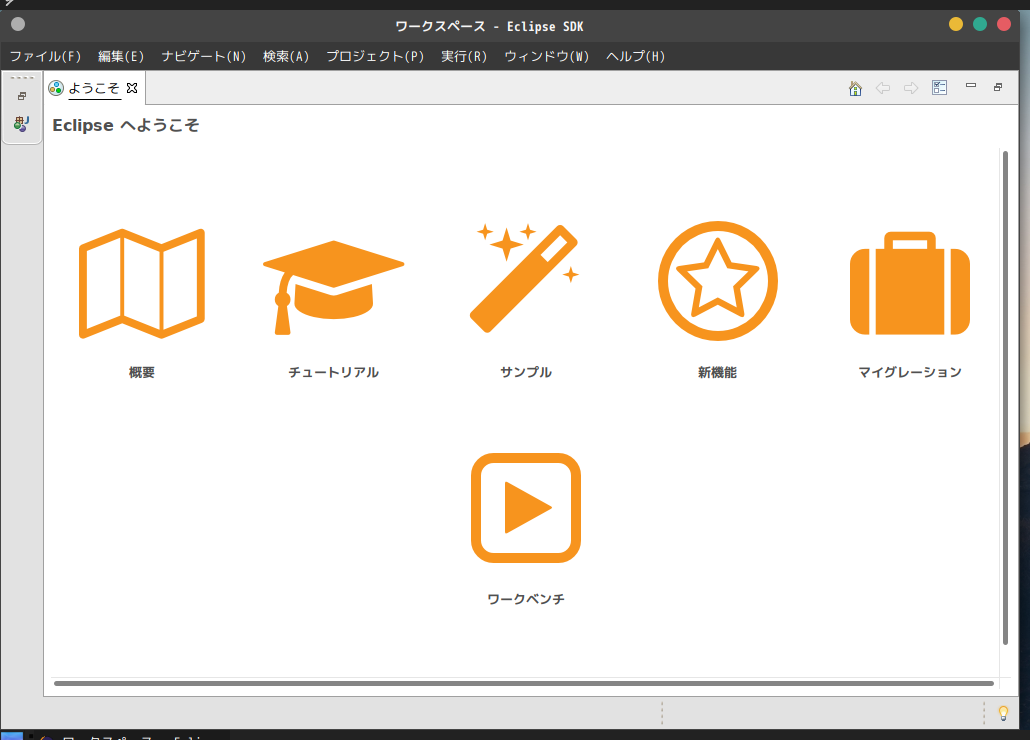Minimize the welcome view panel
This screenshot has width=1030, height=740.
point(971,85)
